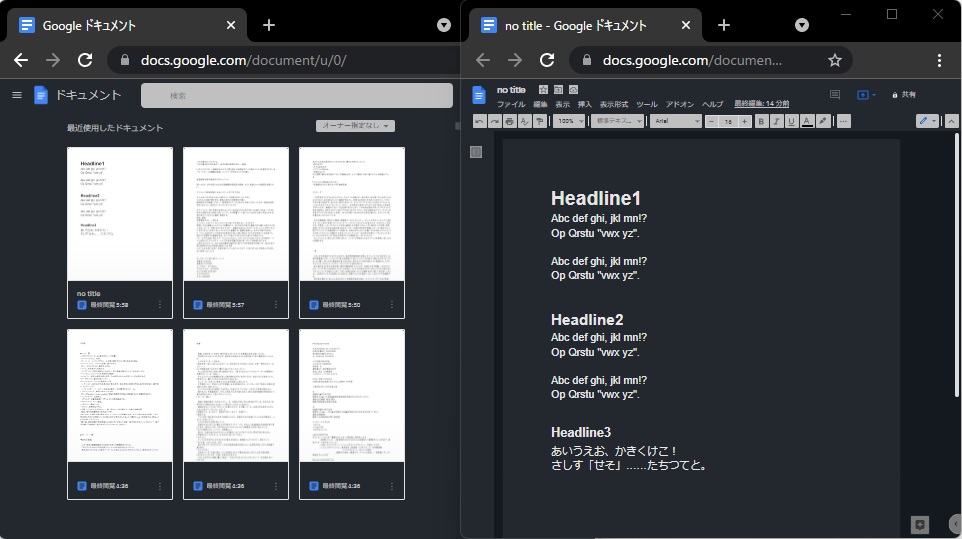The image size is (962, 539).
Task: Open more options for the 'no title' card
Action: coord(160,305)
